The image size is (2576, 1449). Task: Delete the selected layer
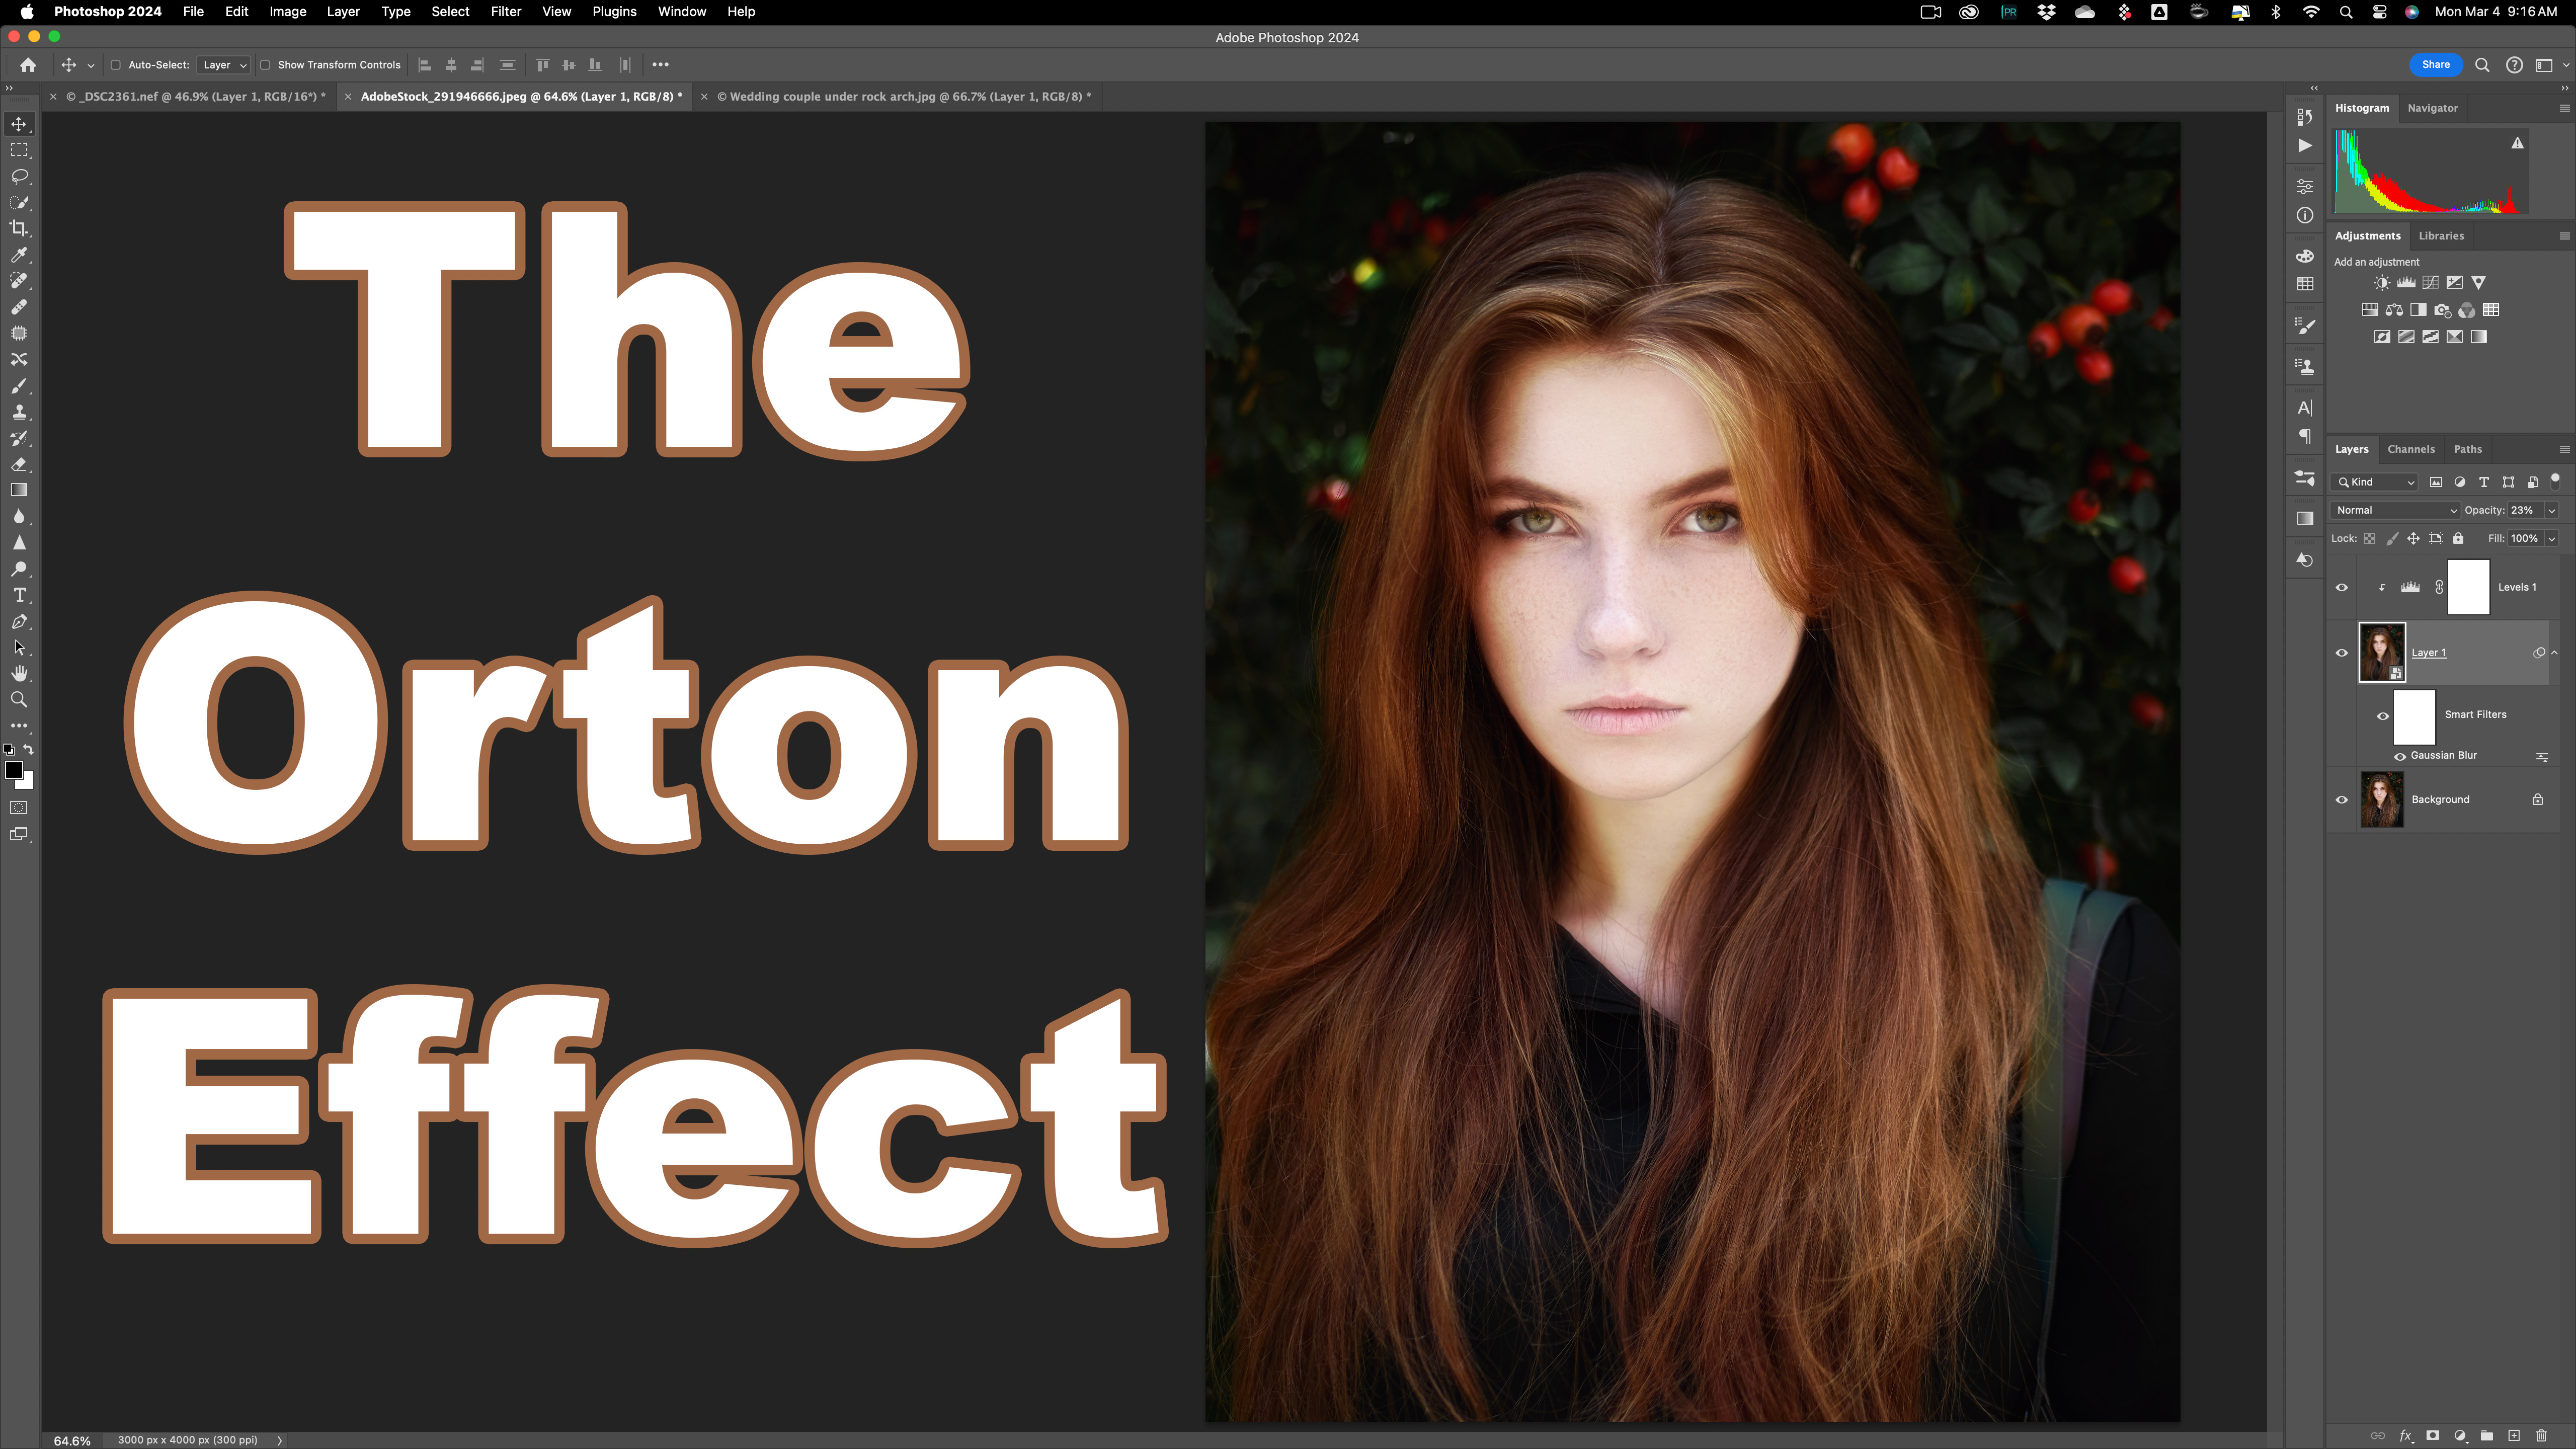point(2541,1436)
